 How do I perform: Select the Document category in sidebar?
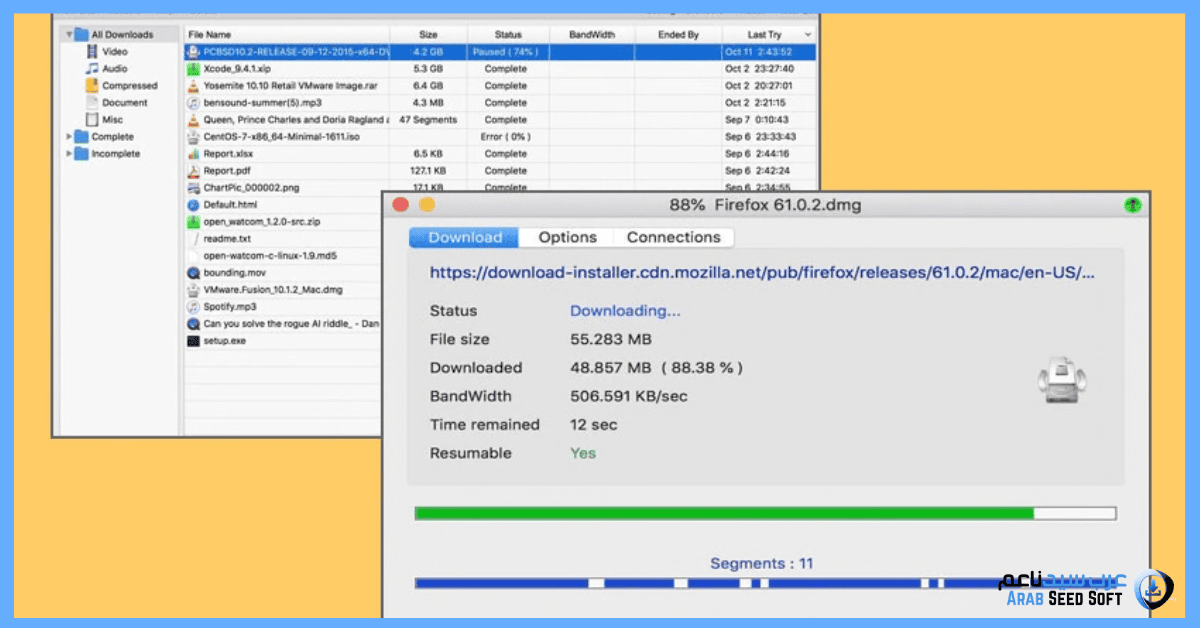pos(124,102)
